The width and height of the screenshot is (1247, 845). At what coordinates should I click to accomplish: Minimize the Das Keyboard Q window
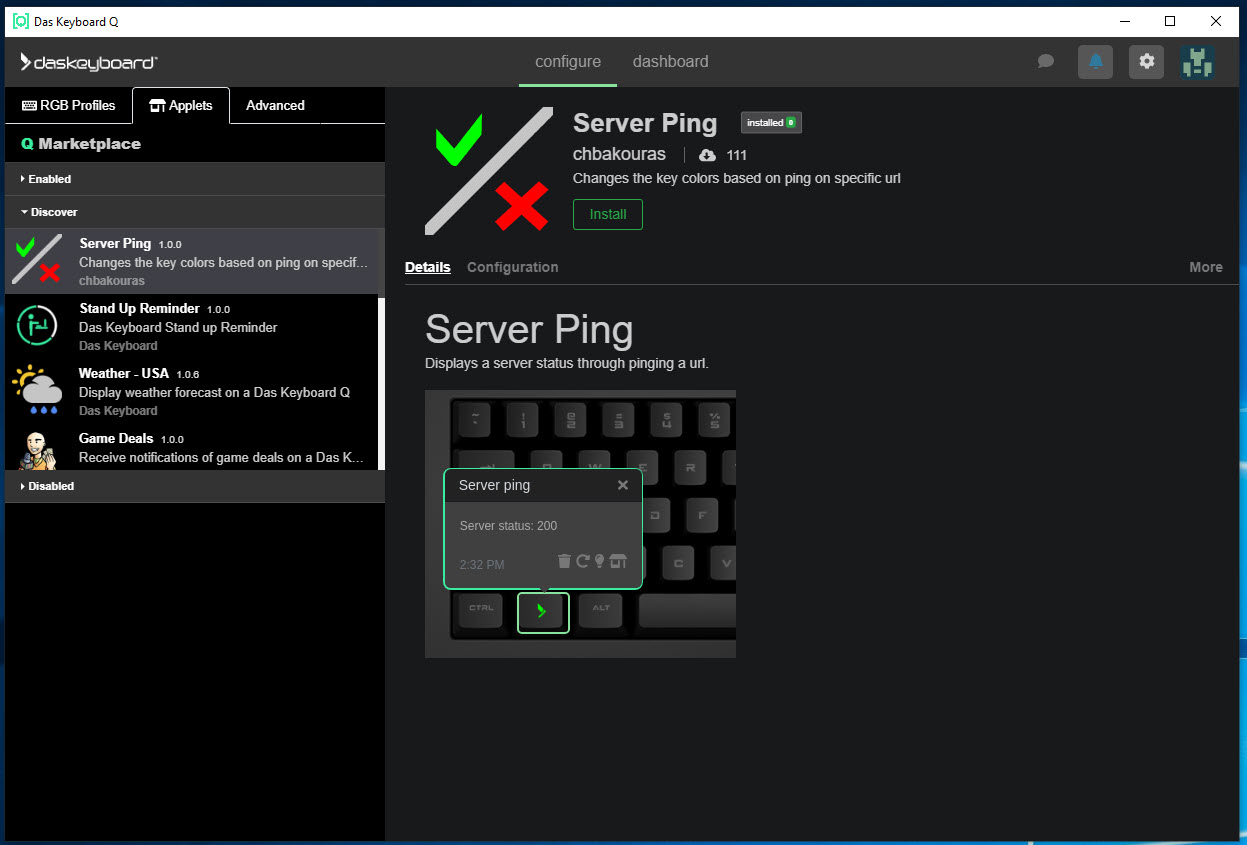tap(1124, 21)
